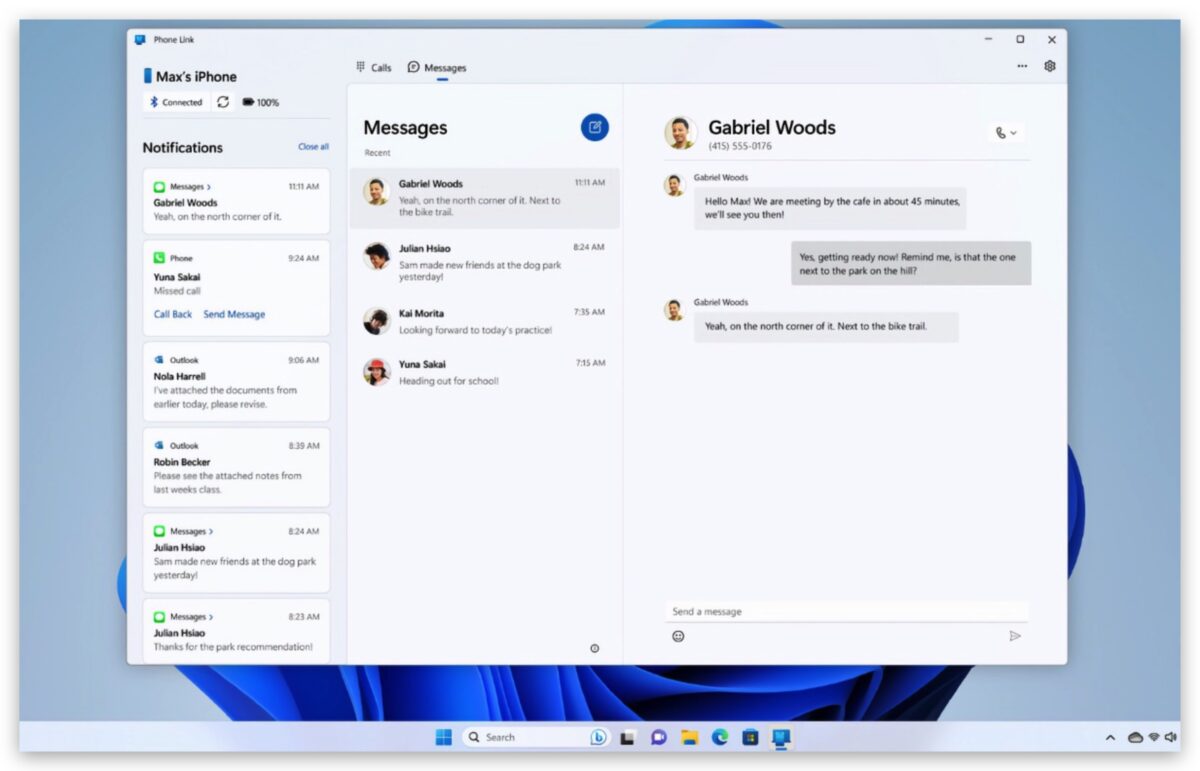Click Yuna Sakai's avatar in message list

click(x=377, y=372)
